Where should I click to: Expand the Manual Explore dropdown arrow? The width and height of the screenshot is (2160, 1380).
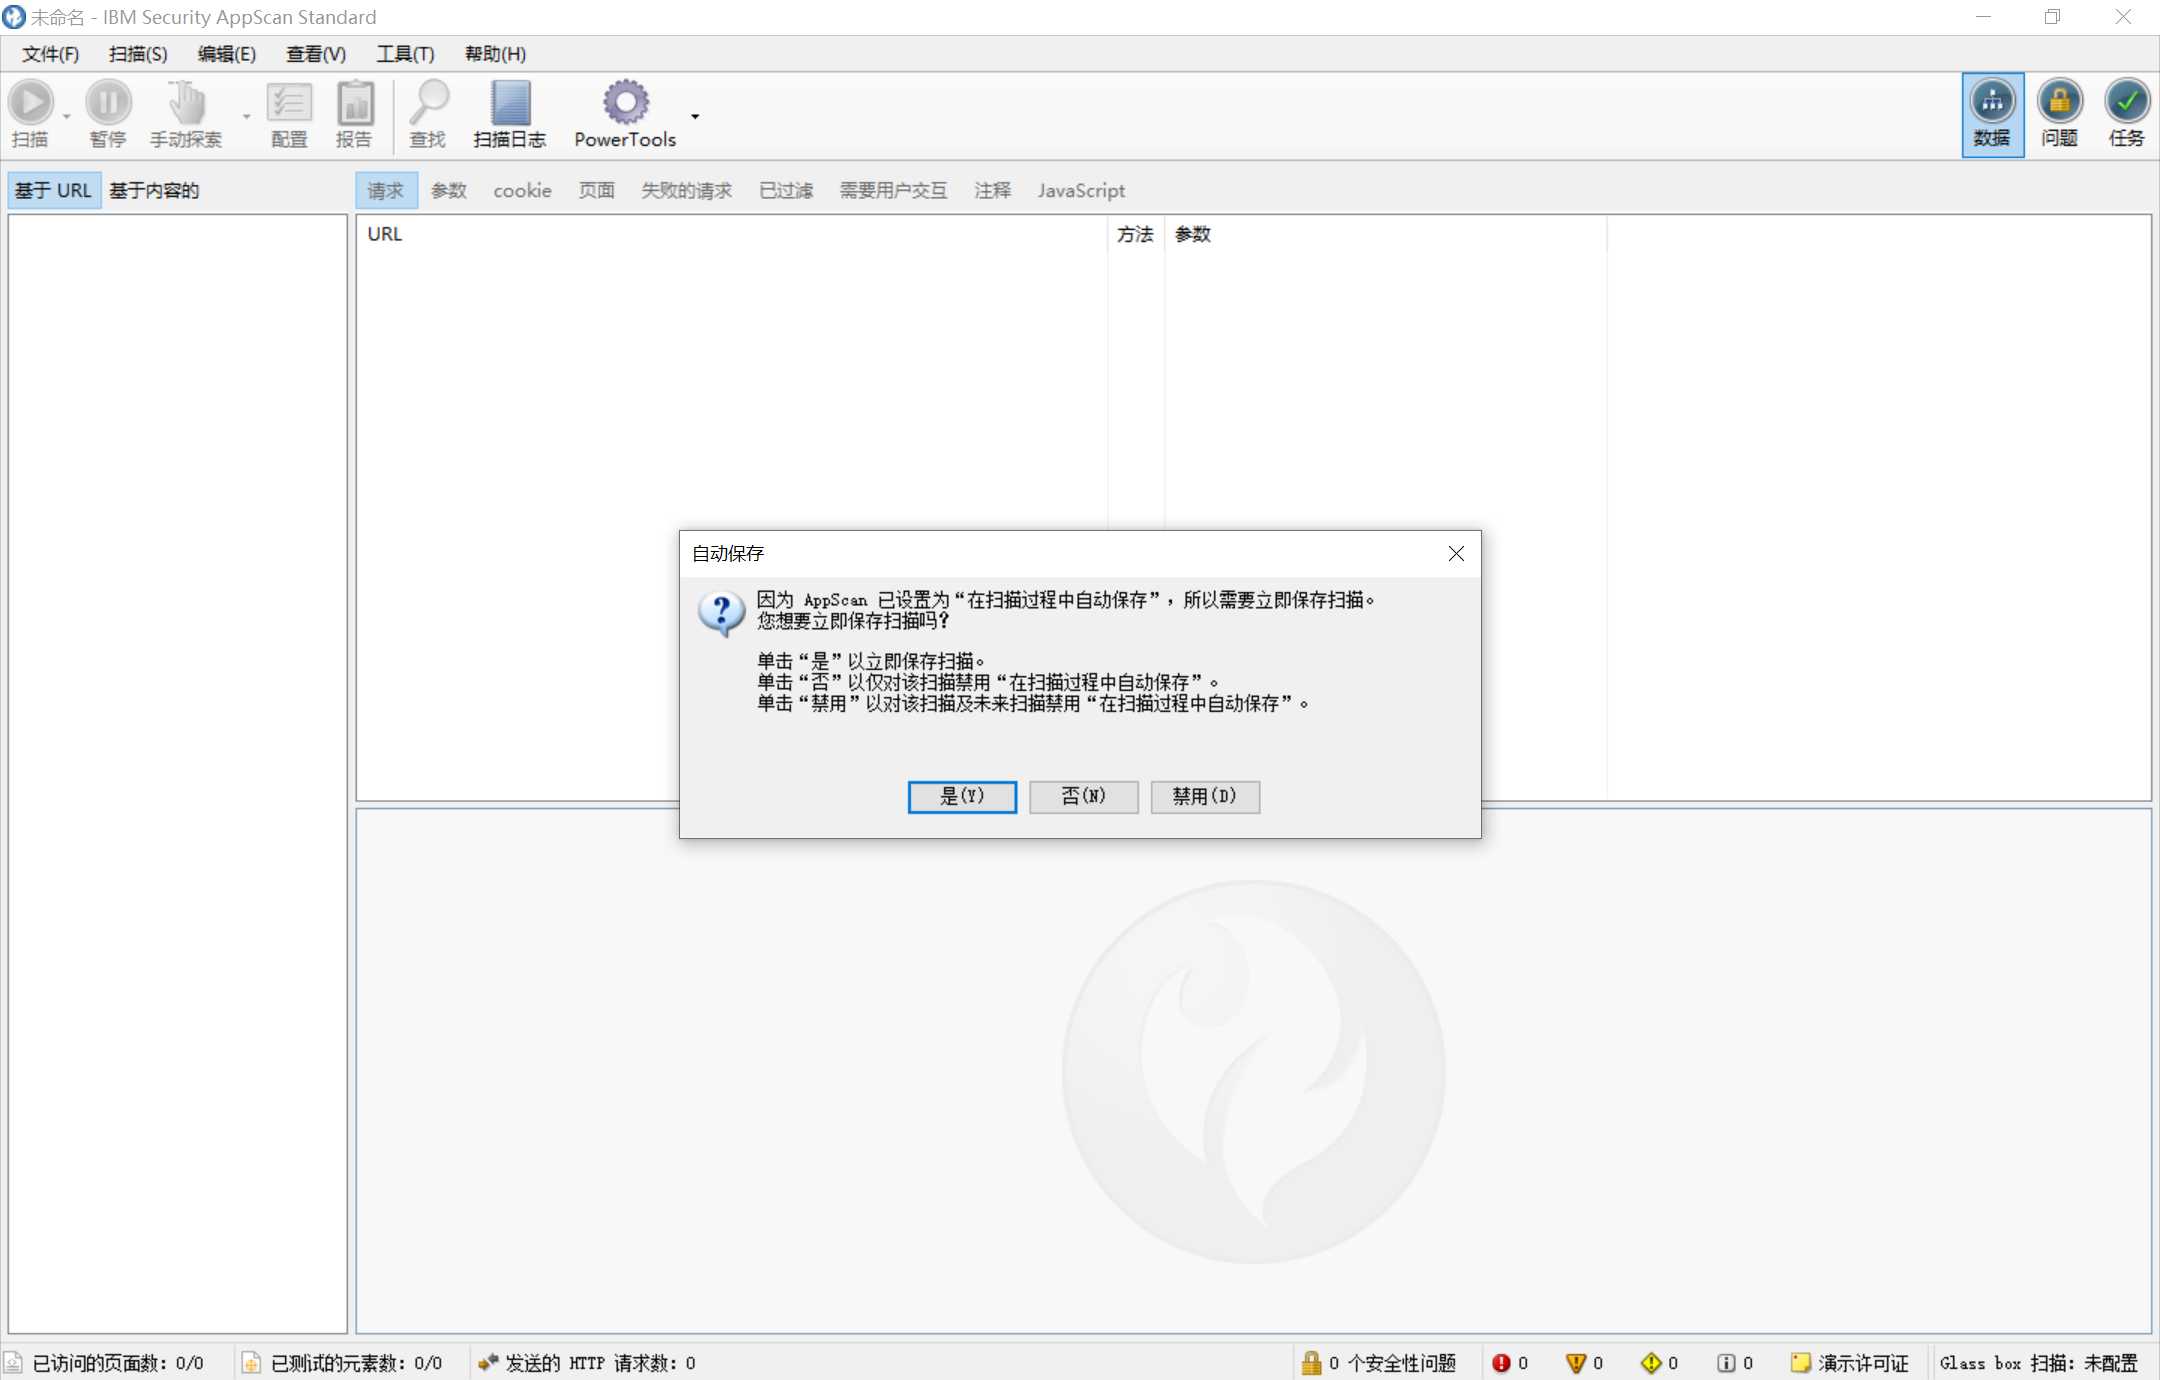pos(246,116)
